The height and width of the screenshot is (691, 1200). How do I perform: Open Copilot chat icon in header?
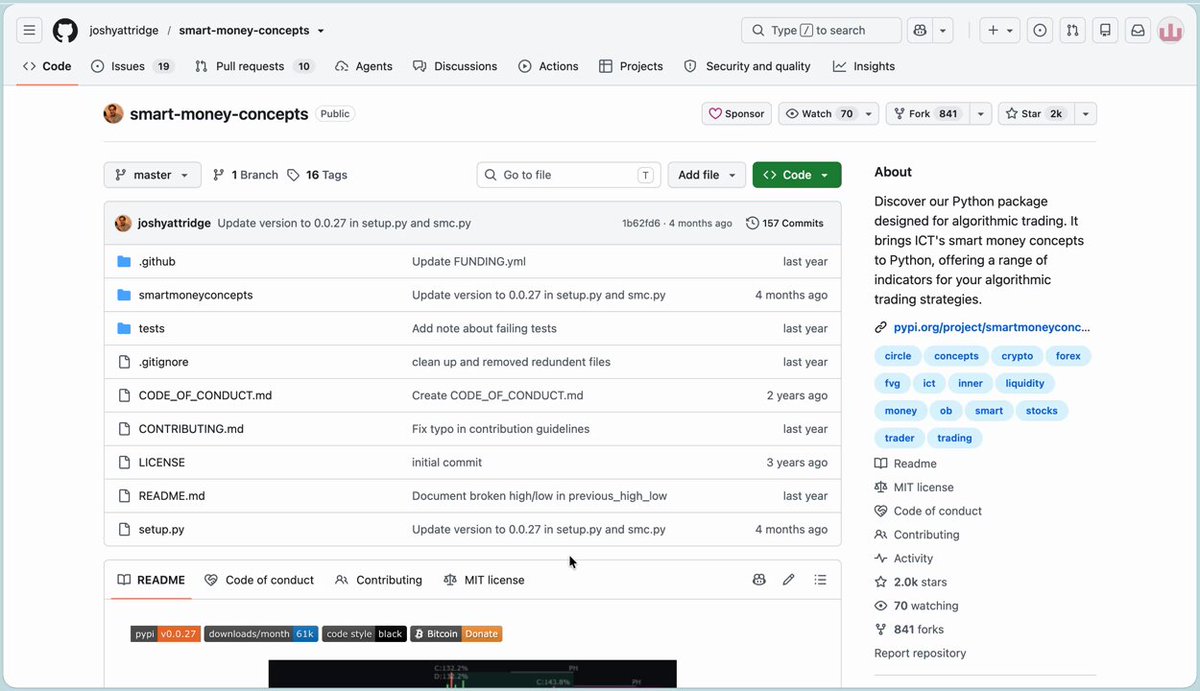point(919,30)
